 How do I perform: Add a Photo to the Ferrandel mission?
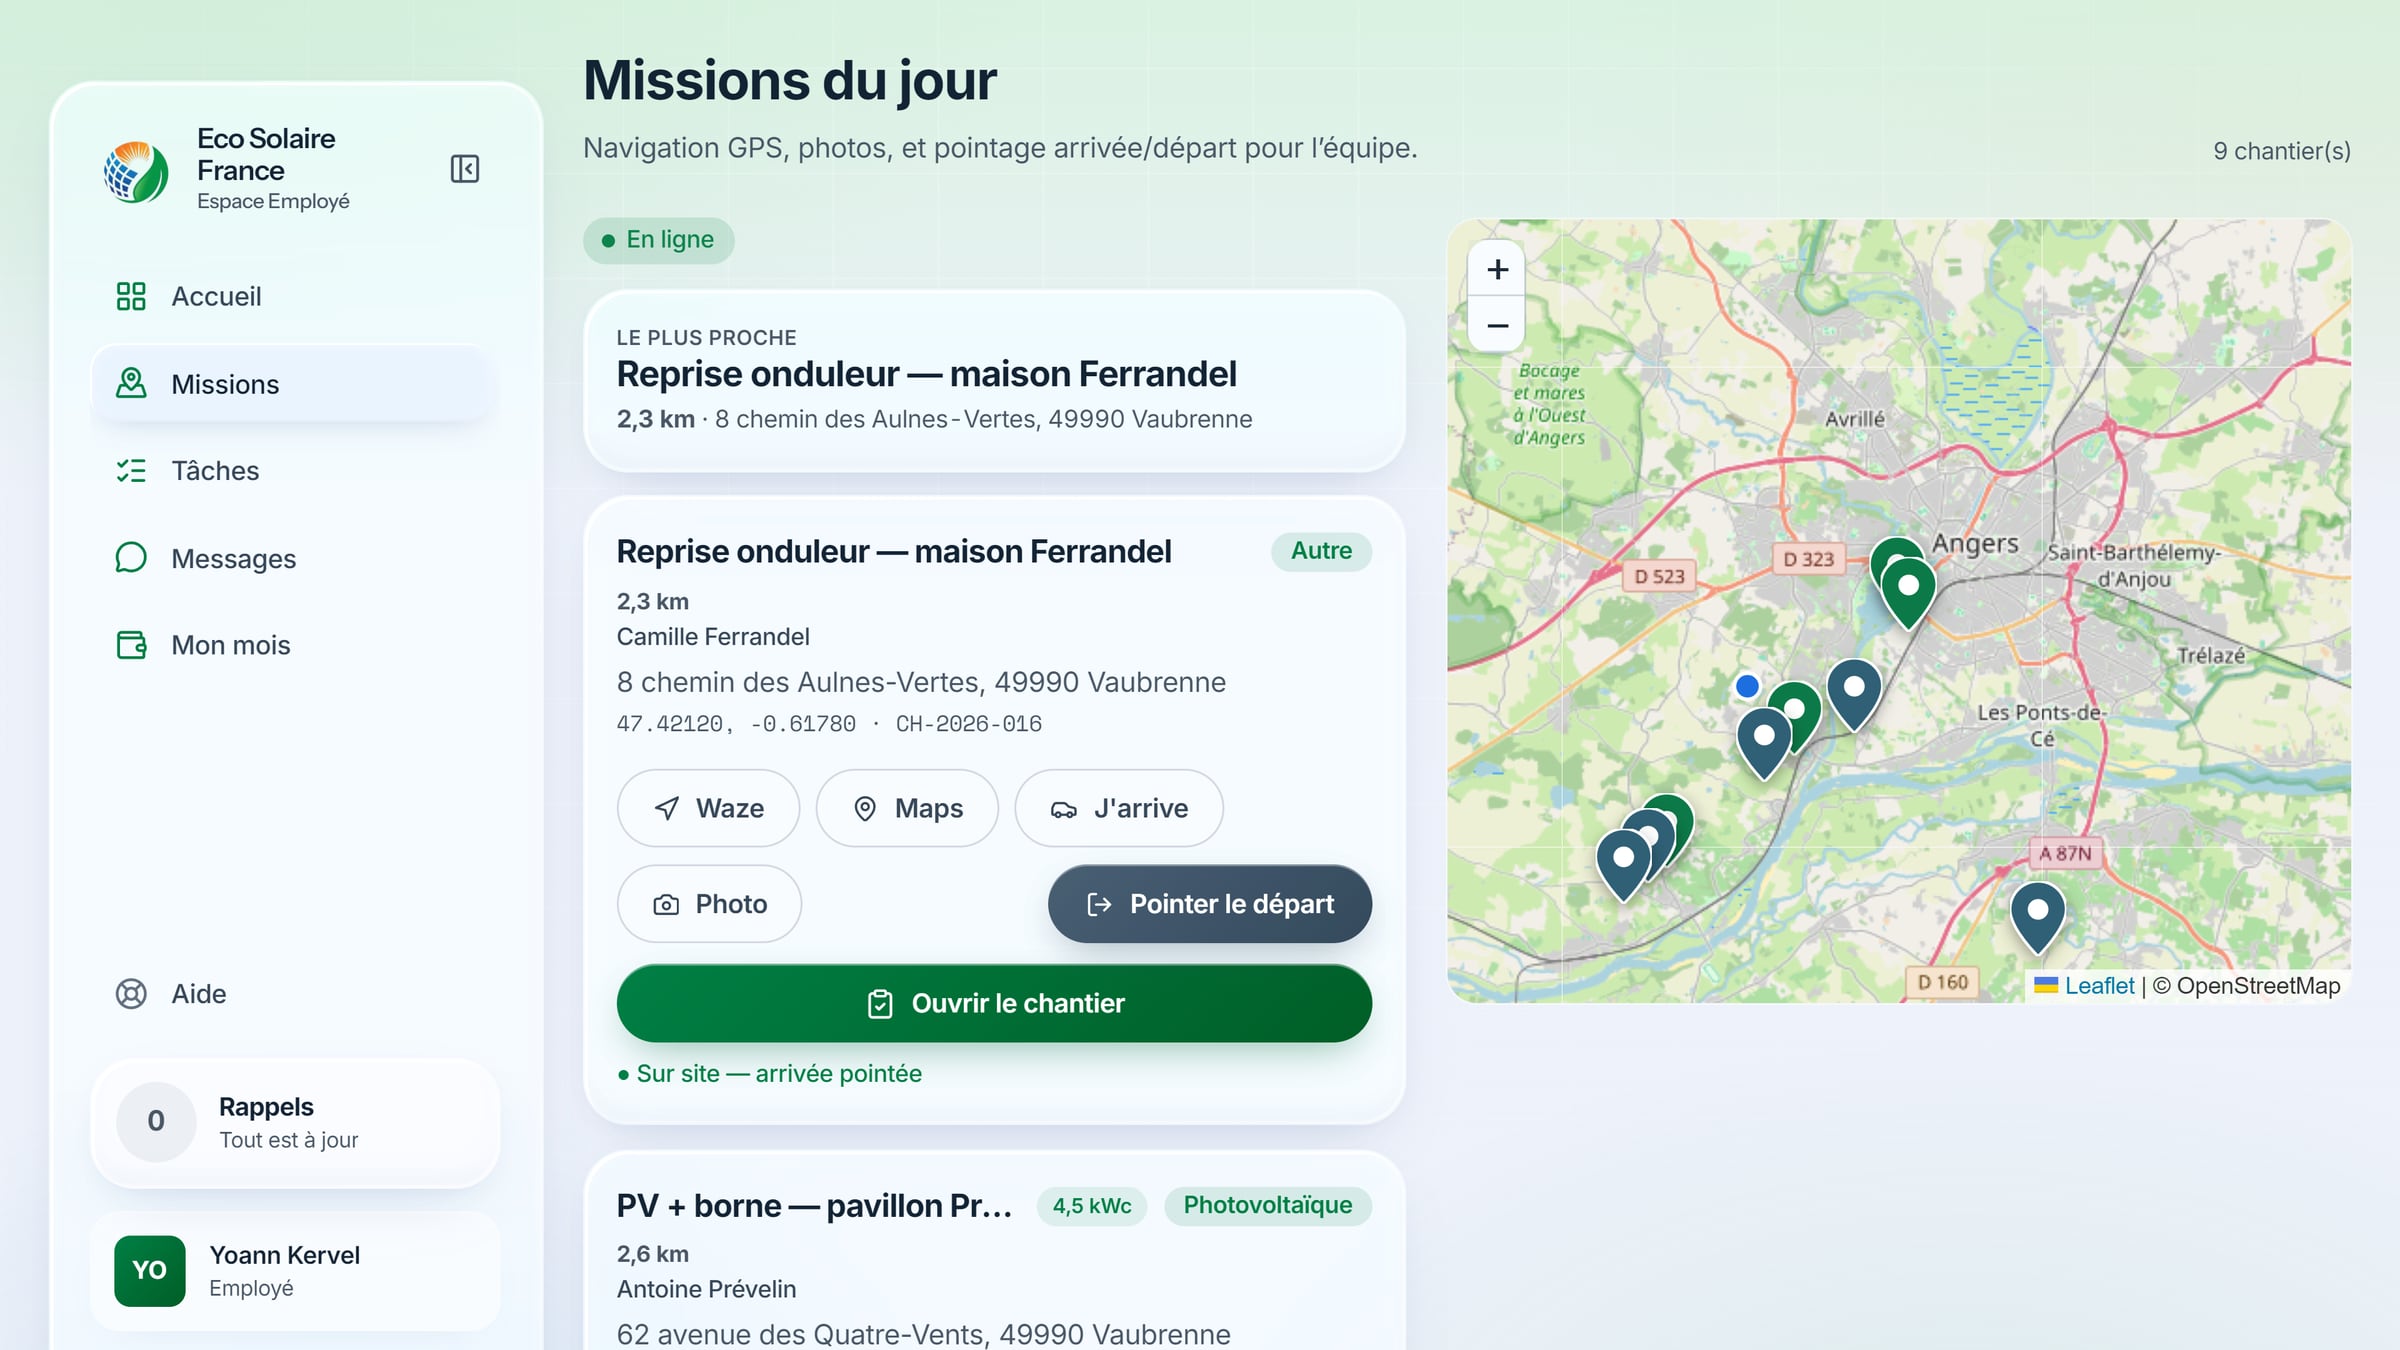point(709,904)
